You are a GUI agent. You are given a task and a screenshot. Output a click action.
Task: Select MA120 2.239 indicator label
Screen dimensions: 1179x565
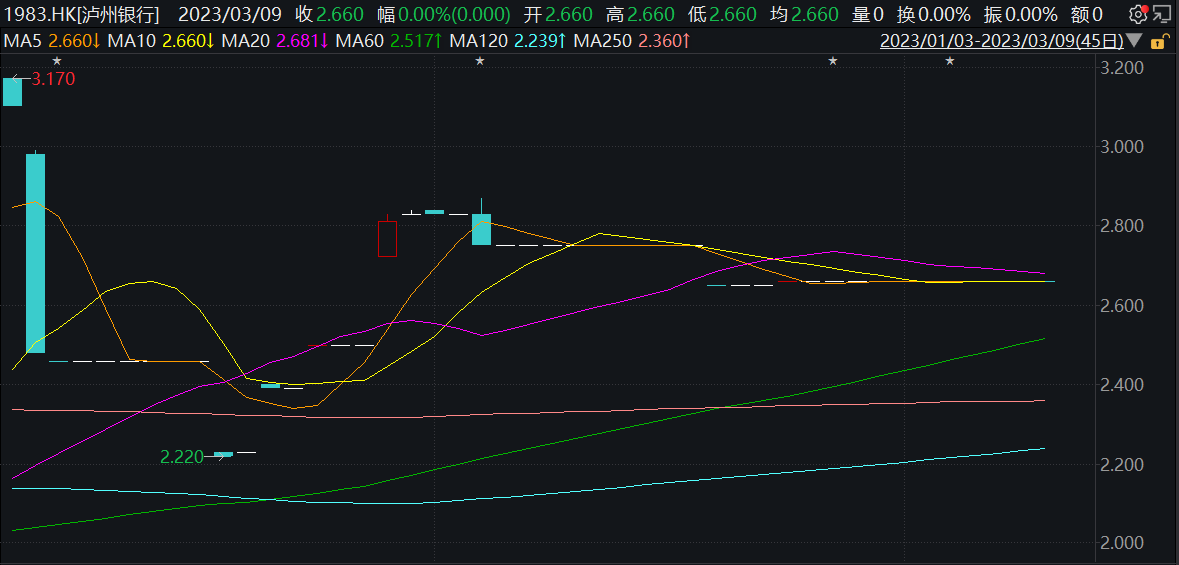[508, 41]
